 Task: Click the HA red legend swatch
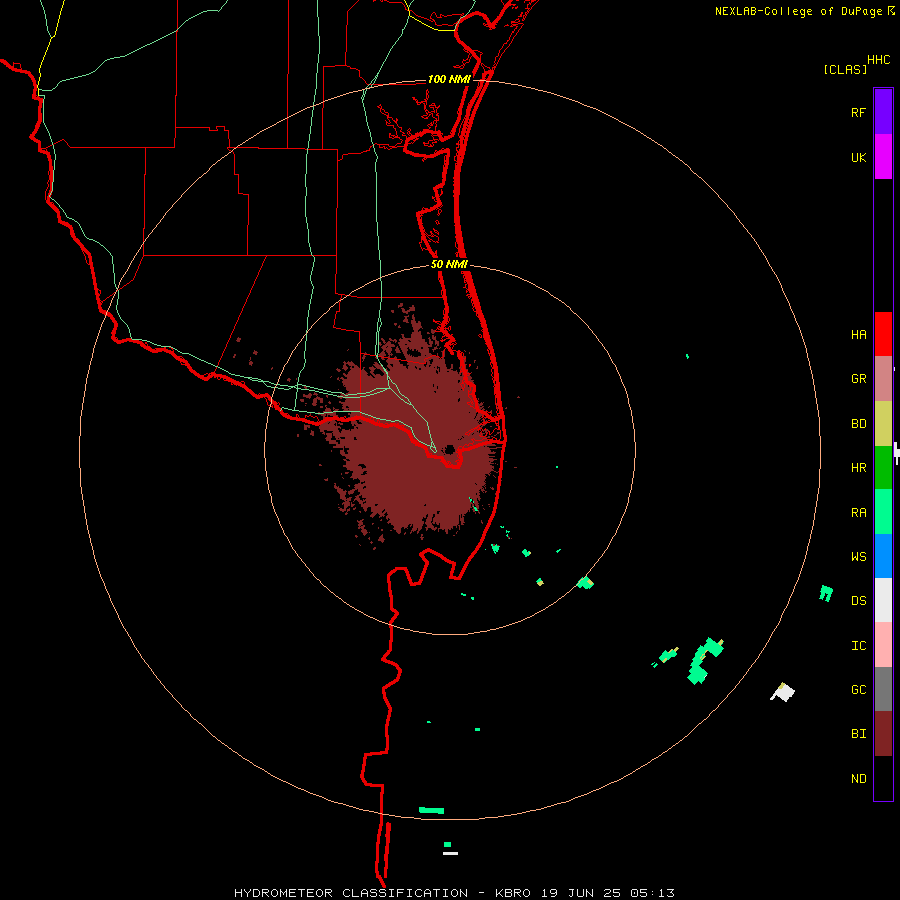883,334
